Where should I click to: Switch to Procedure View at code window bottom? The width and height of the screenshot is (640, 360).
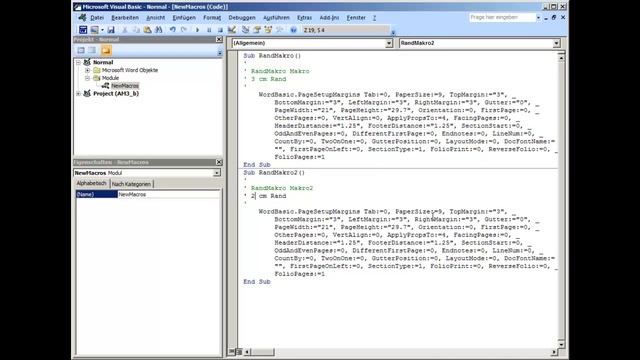click(x=231, y=351)
